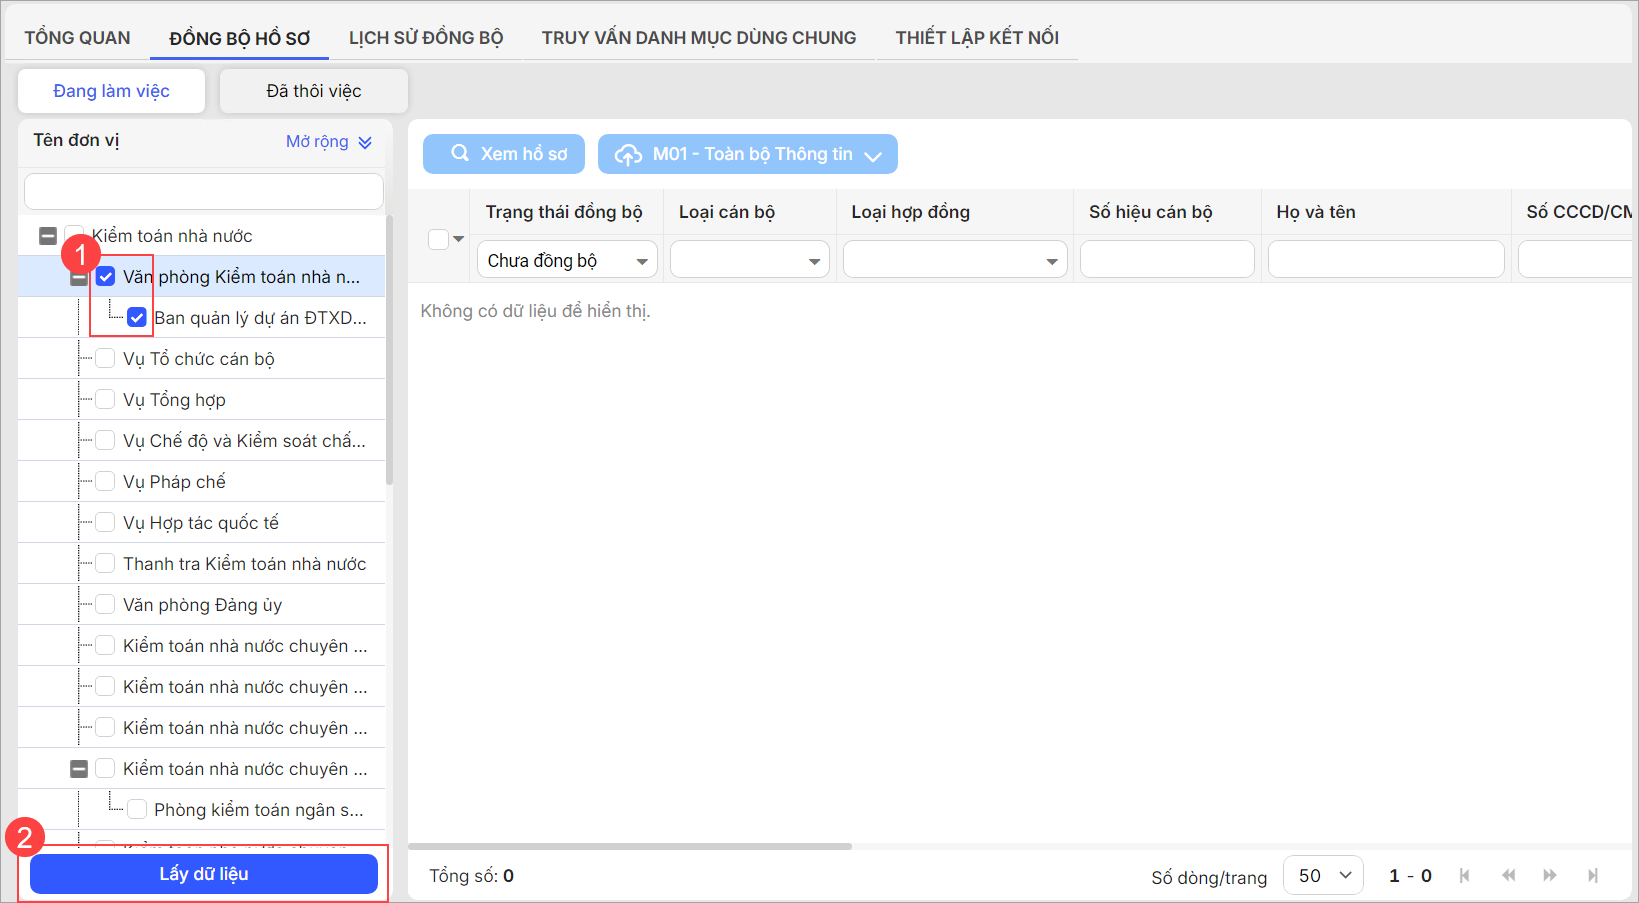Click the horizontal scrollbar under the table
Screen dimensions: 1639x903
630,846
